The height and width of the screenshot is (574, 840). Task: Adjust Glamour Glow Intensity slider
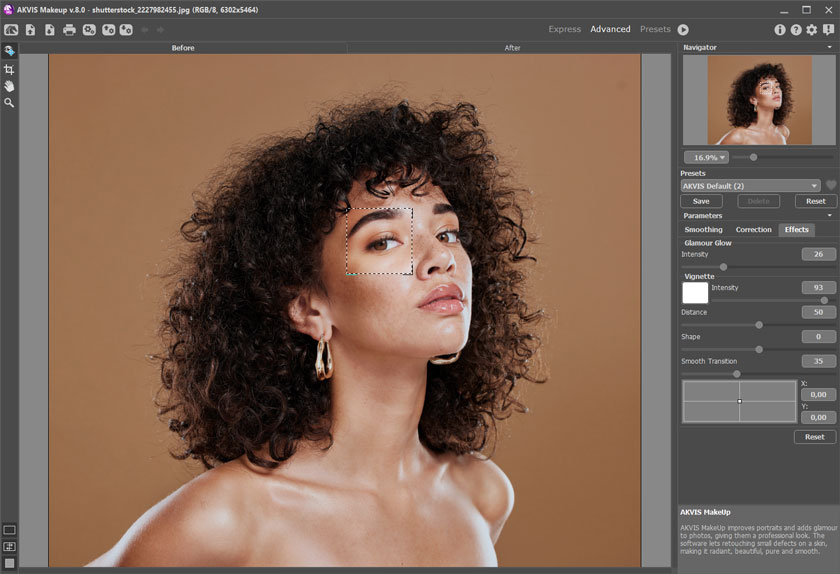click(x=758, y=267)
